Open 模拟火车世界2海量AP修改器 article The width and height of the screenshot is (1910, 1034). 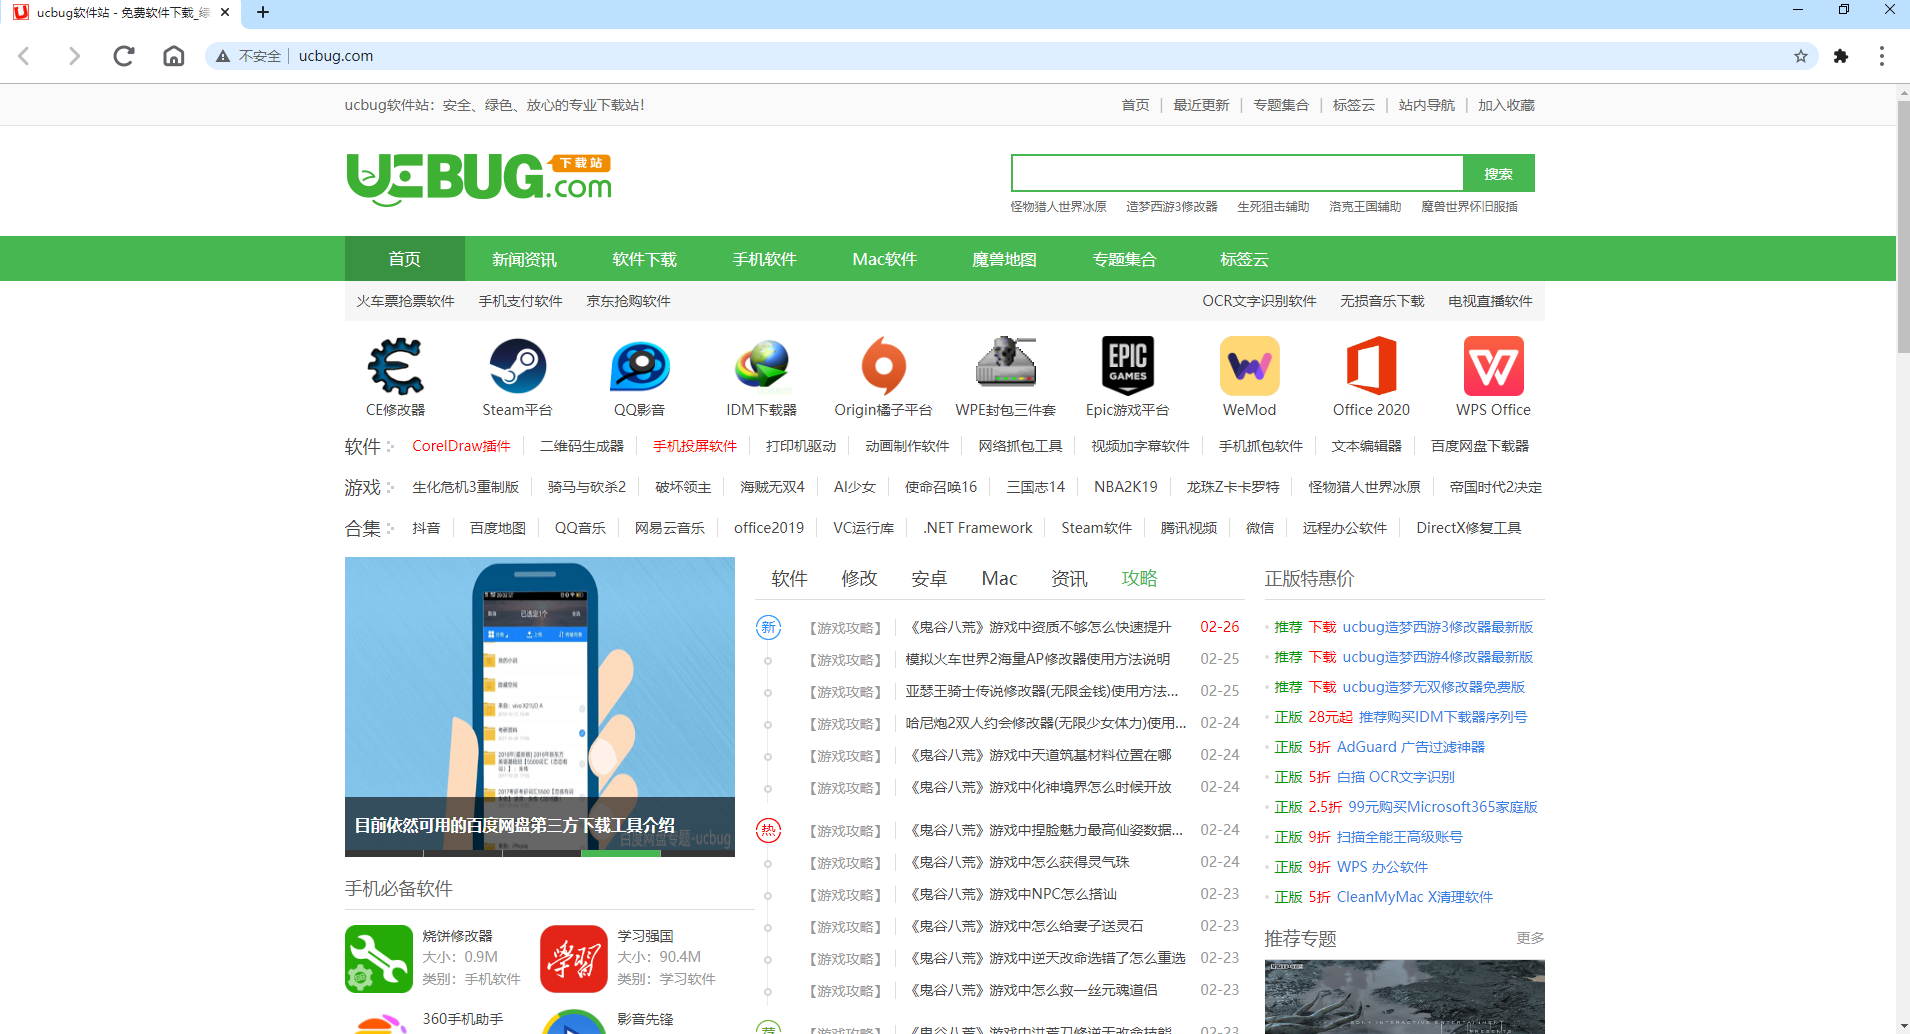pos(1037,659)
